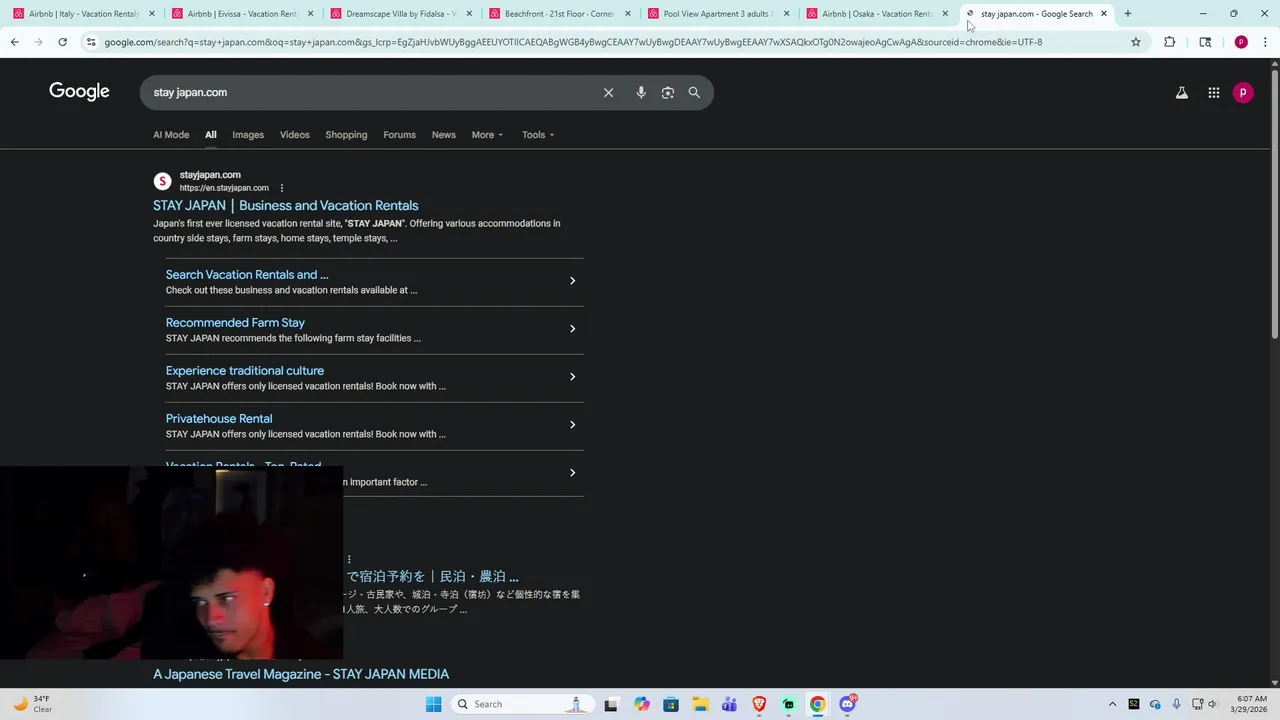Expand the Privatehouse Rental chevron

pos(572,425)
